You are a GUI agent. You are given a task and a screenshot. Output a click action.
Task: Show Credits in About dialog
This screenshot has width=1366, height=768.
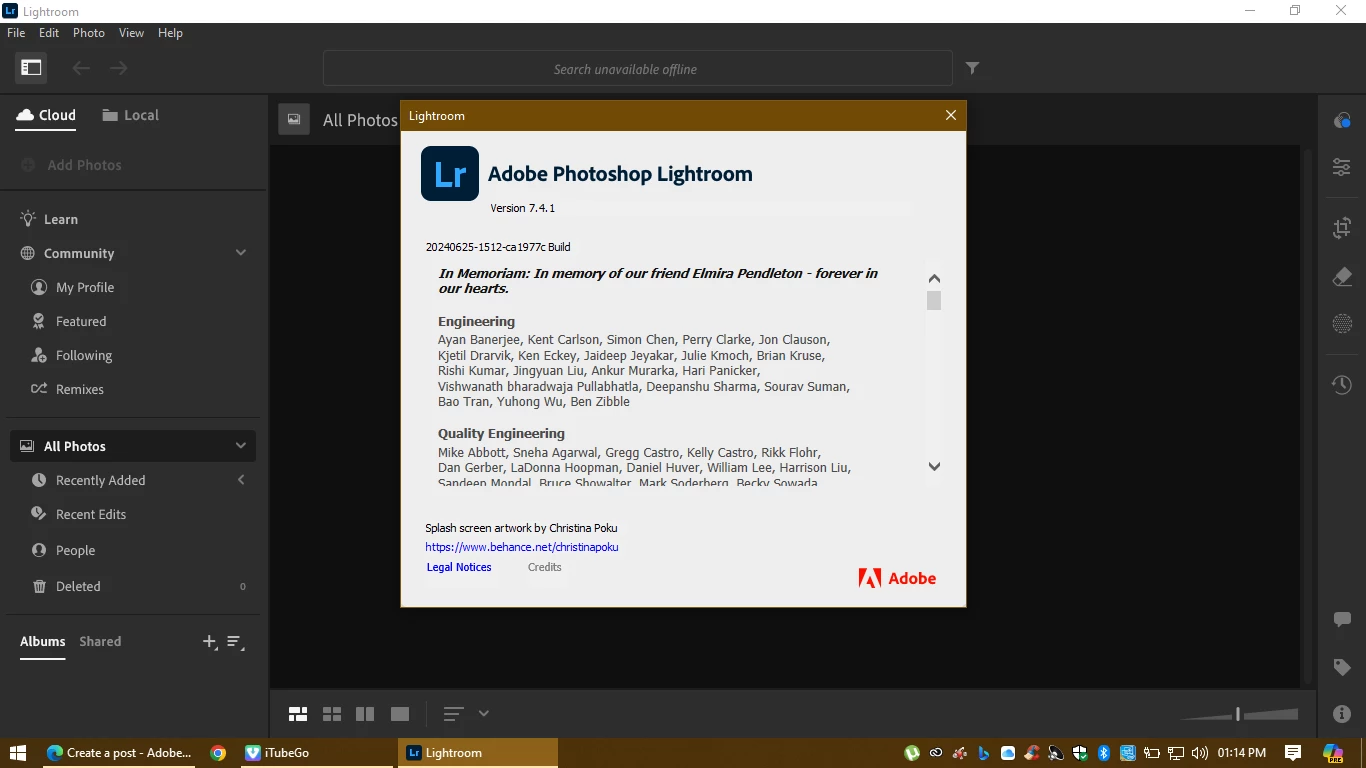545,567
